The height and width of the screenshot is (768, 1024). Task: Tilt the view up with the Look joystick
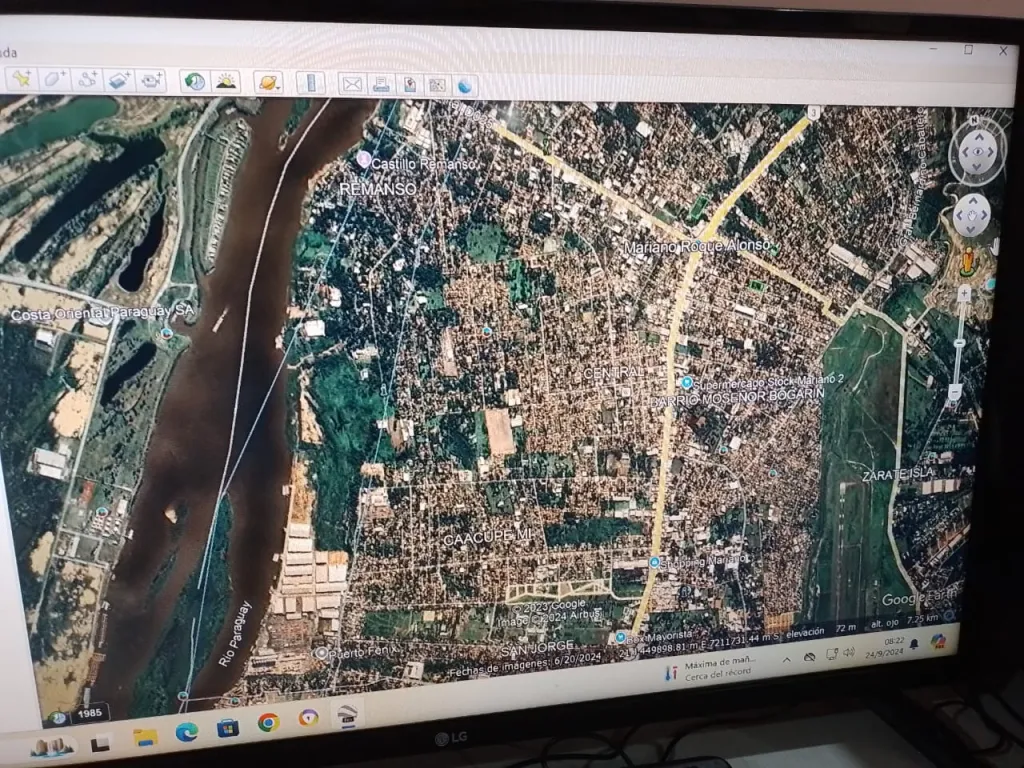pyautogui.click(x=978, y=138)
